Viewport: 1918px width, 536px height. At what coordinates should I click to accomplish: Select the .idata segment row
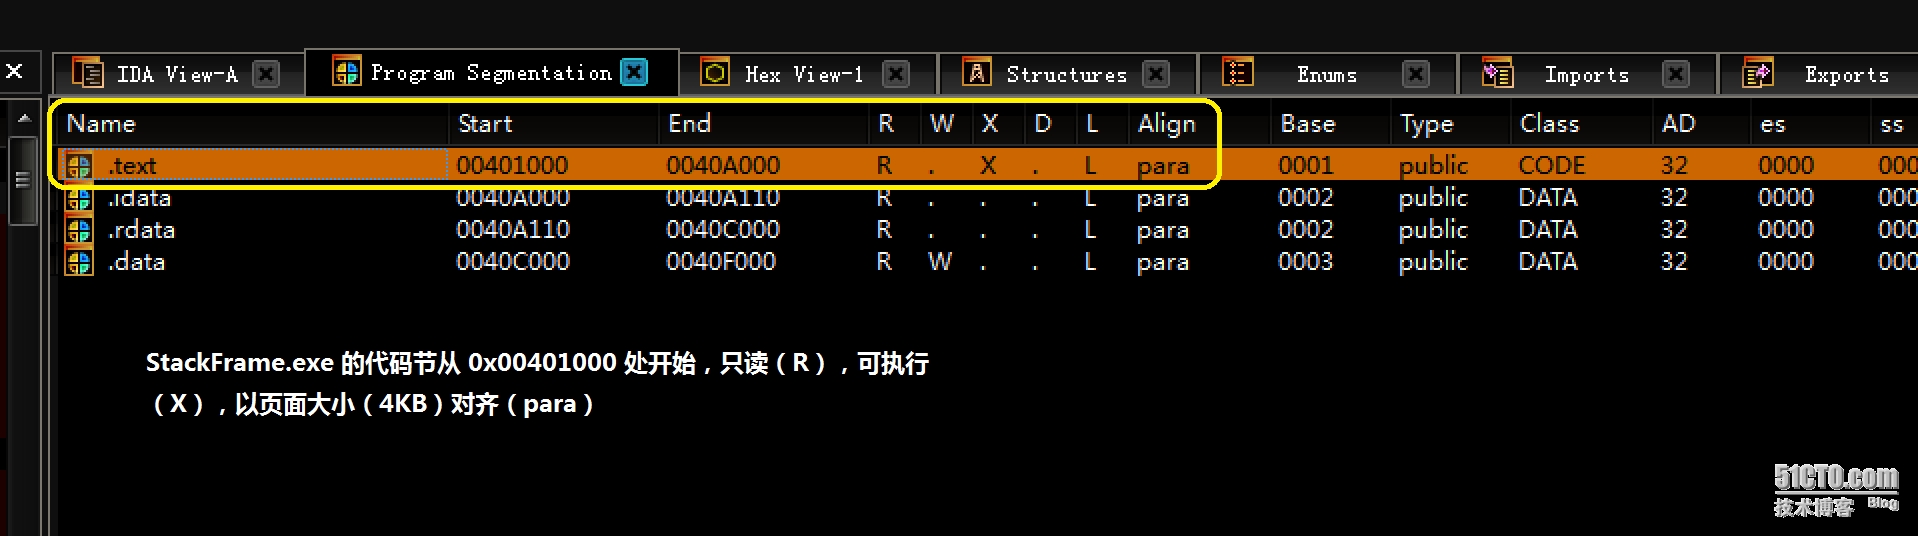point(988,198)
